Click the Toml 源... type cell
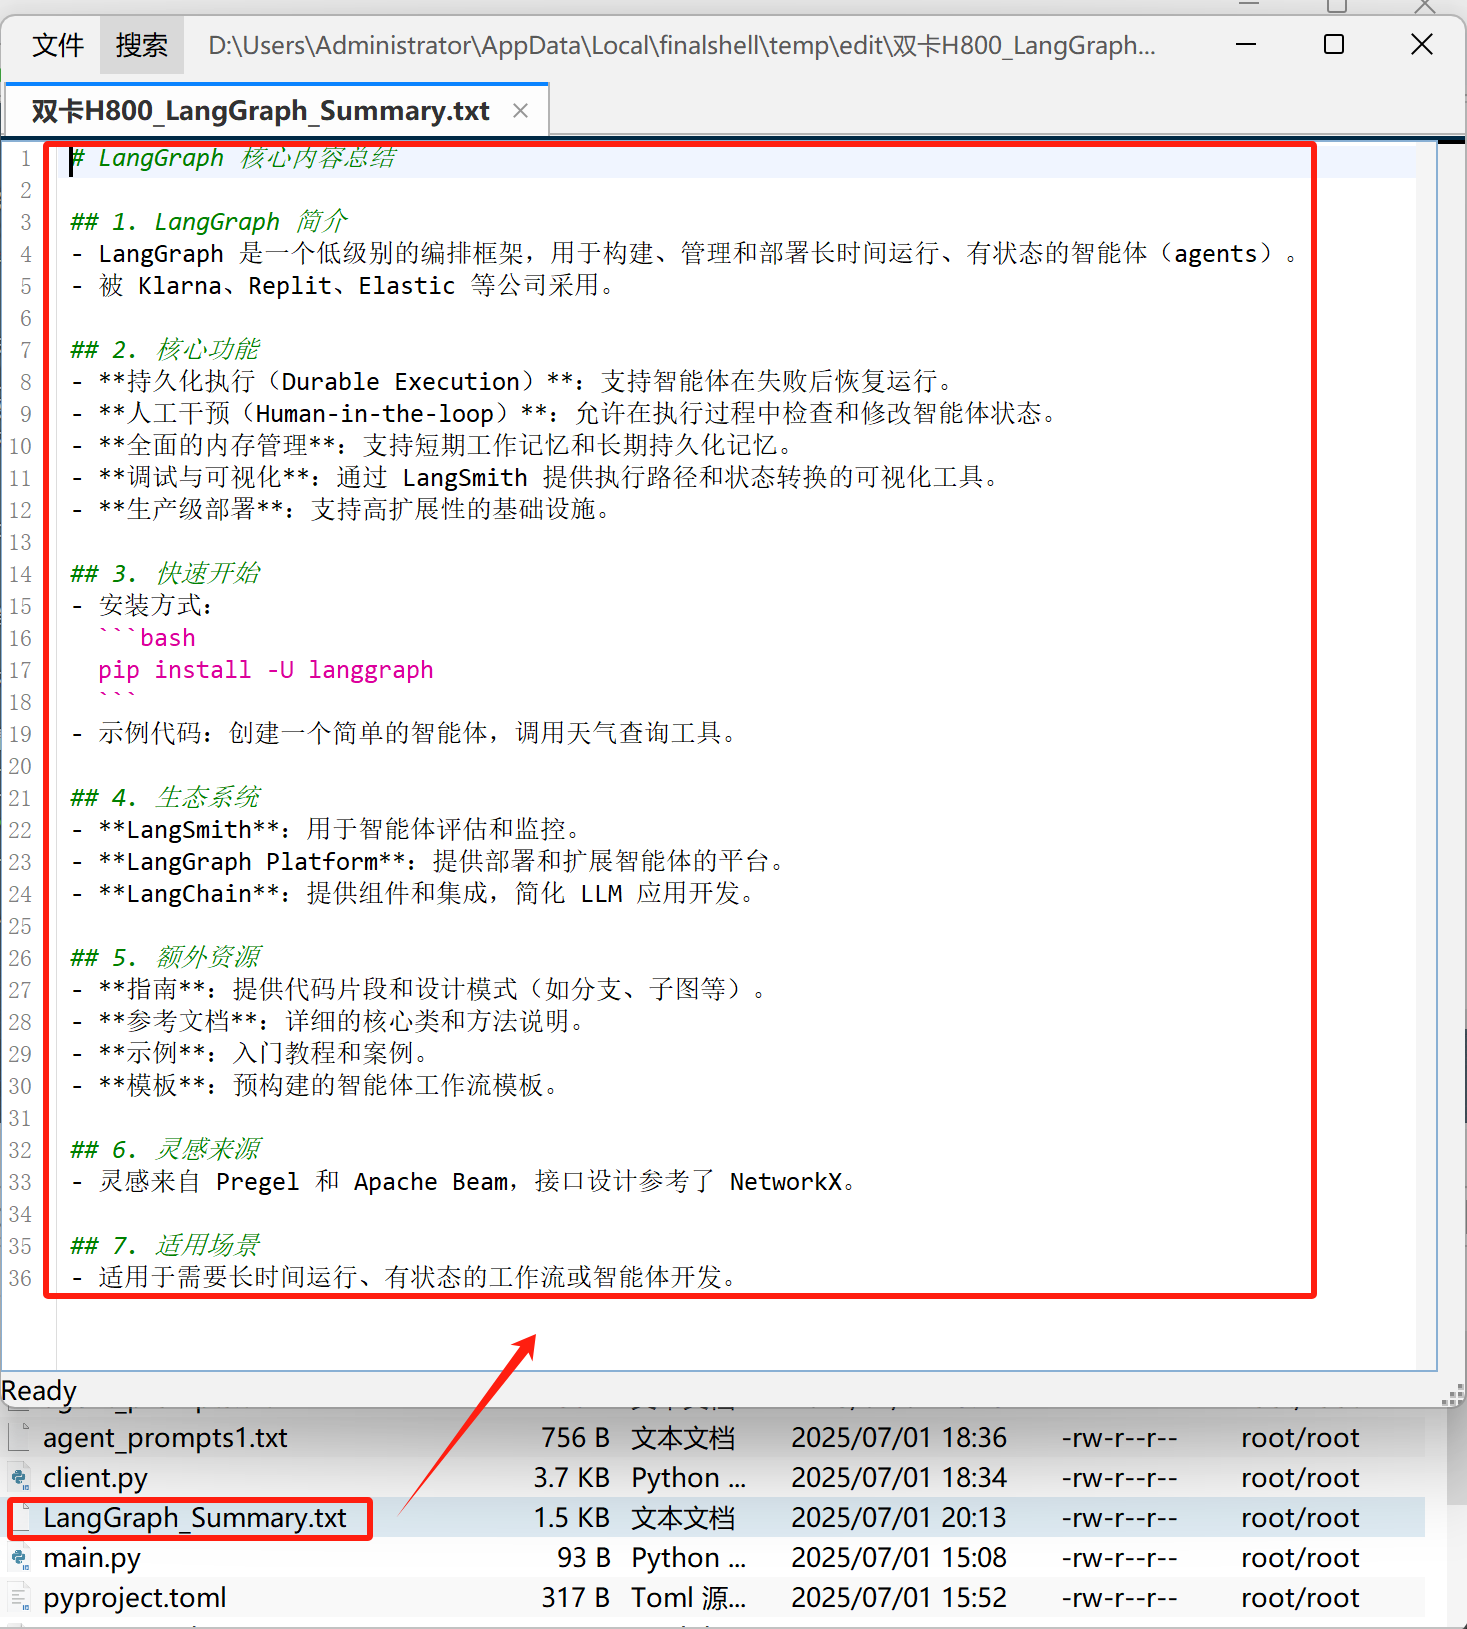This screenshot has width=1467, height=1629. 688,1597
